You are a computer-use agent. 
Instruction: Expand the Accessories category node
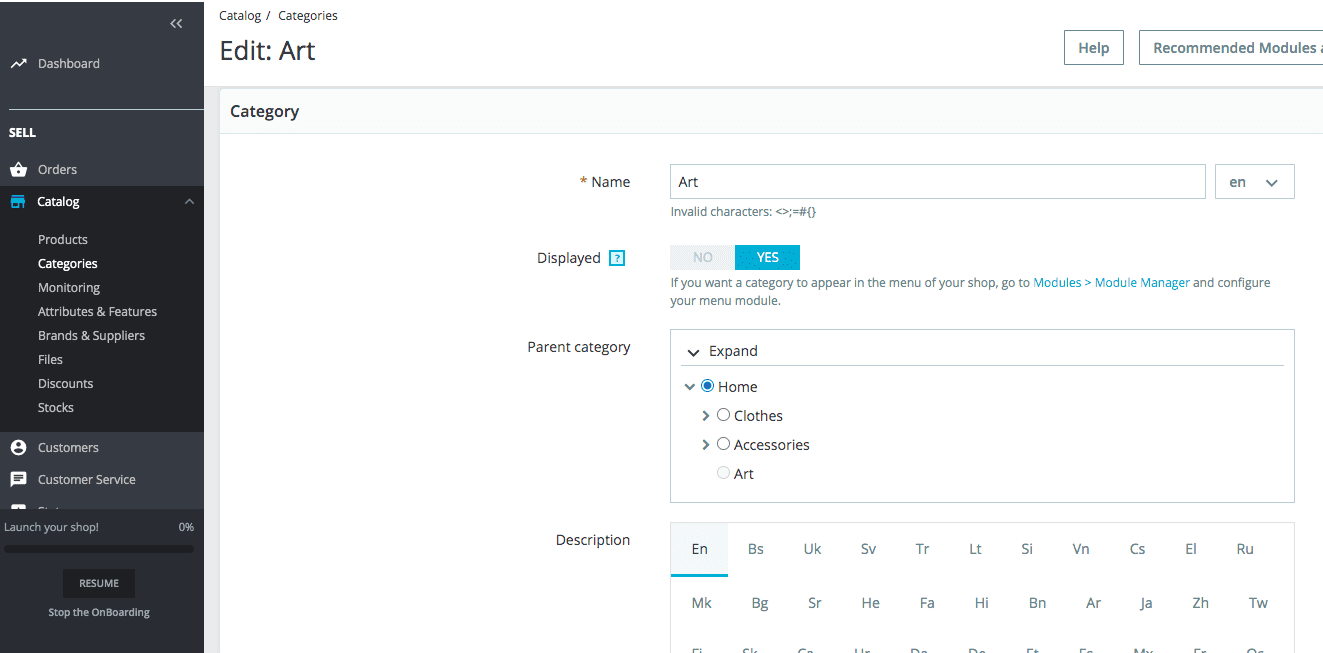[x=706, y=444]
